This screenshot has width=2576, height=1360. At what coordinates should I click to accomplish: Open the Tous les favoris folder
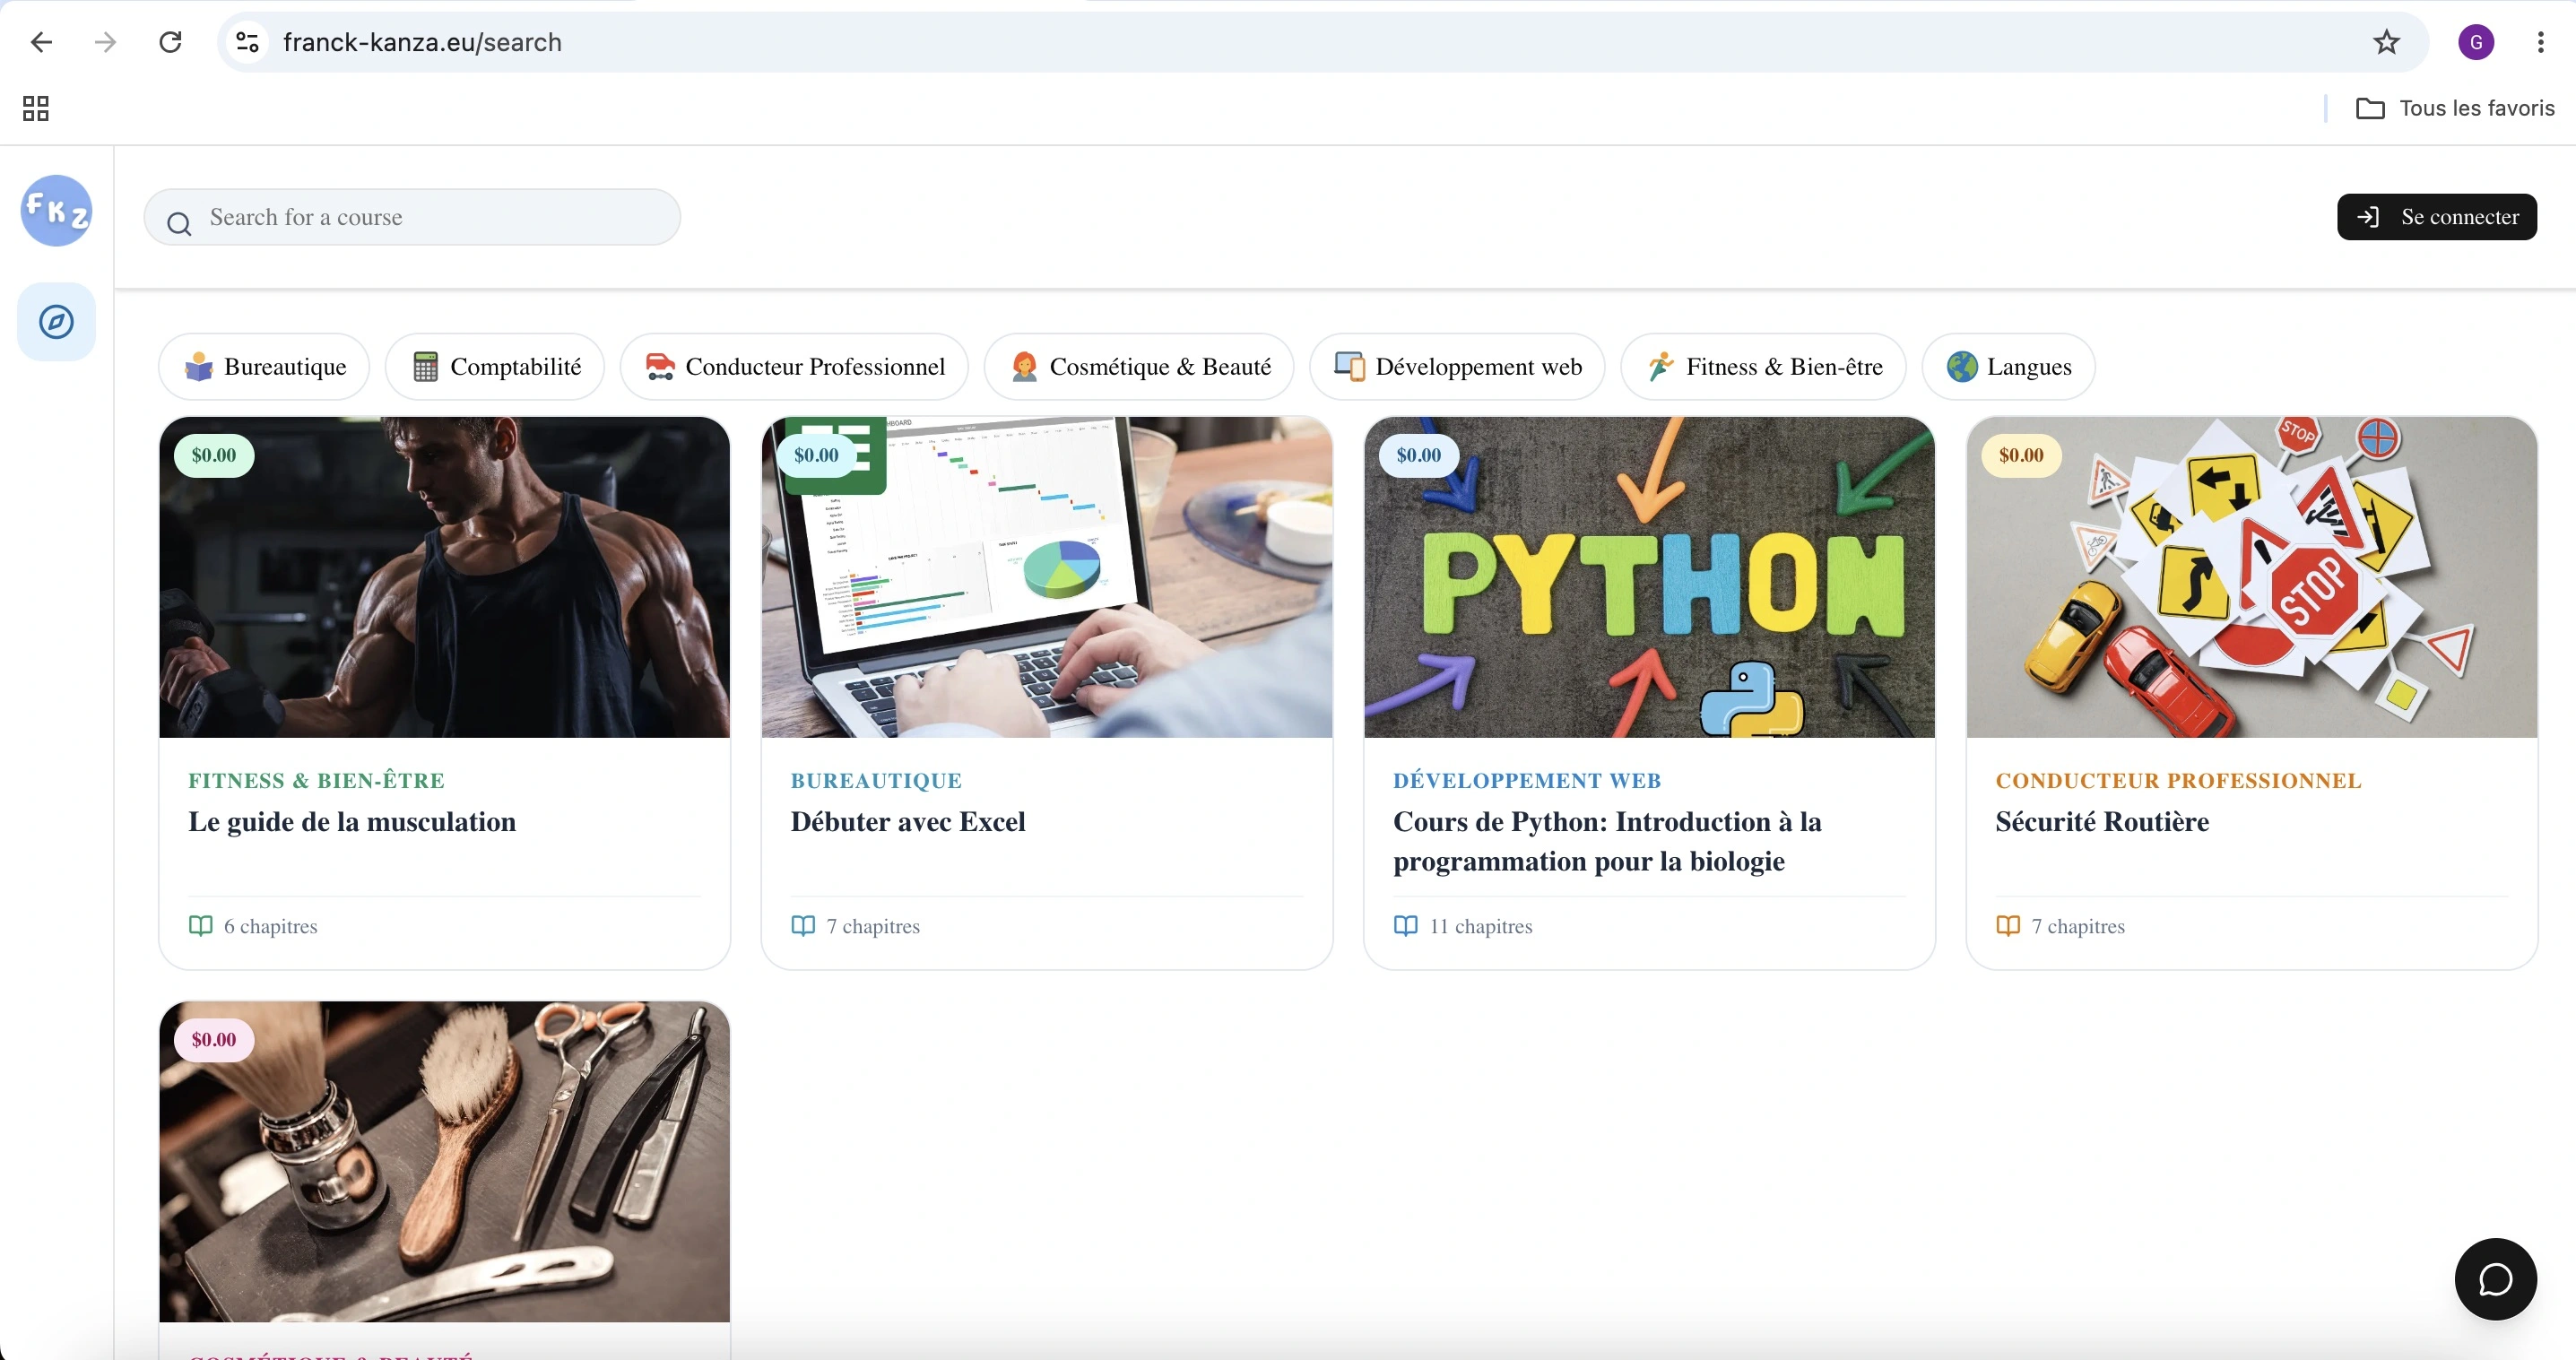(2456, 108)
